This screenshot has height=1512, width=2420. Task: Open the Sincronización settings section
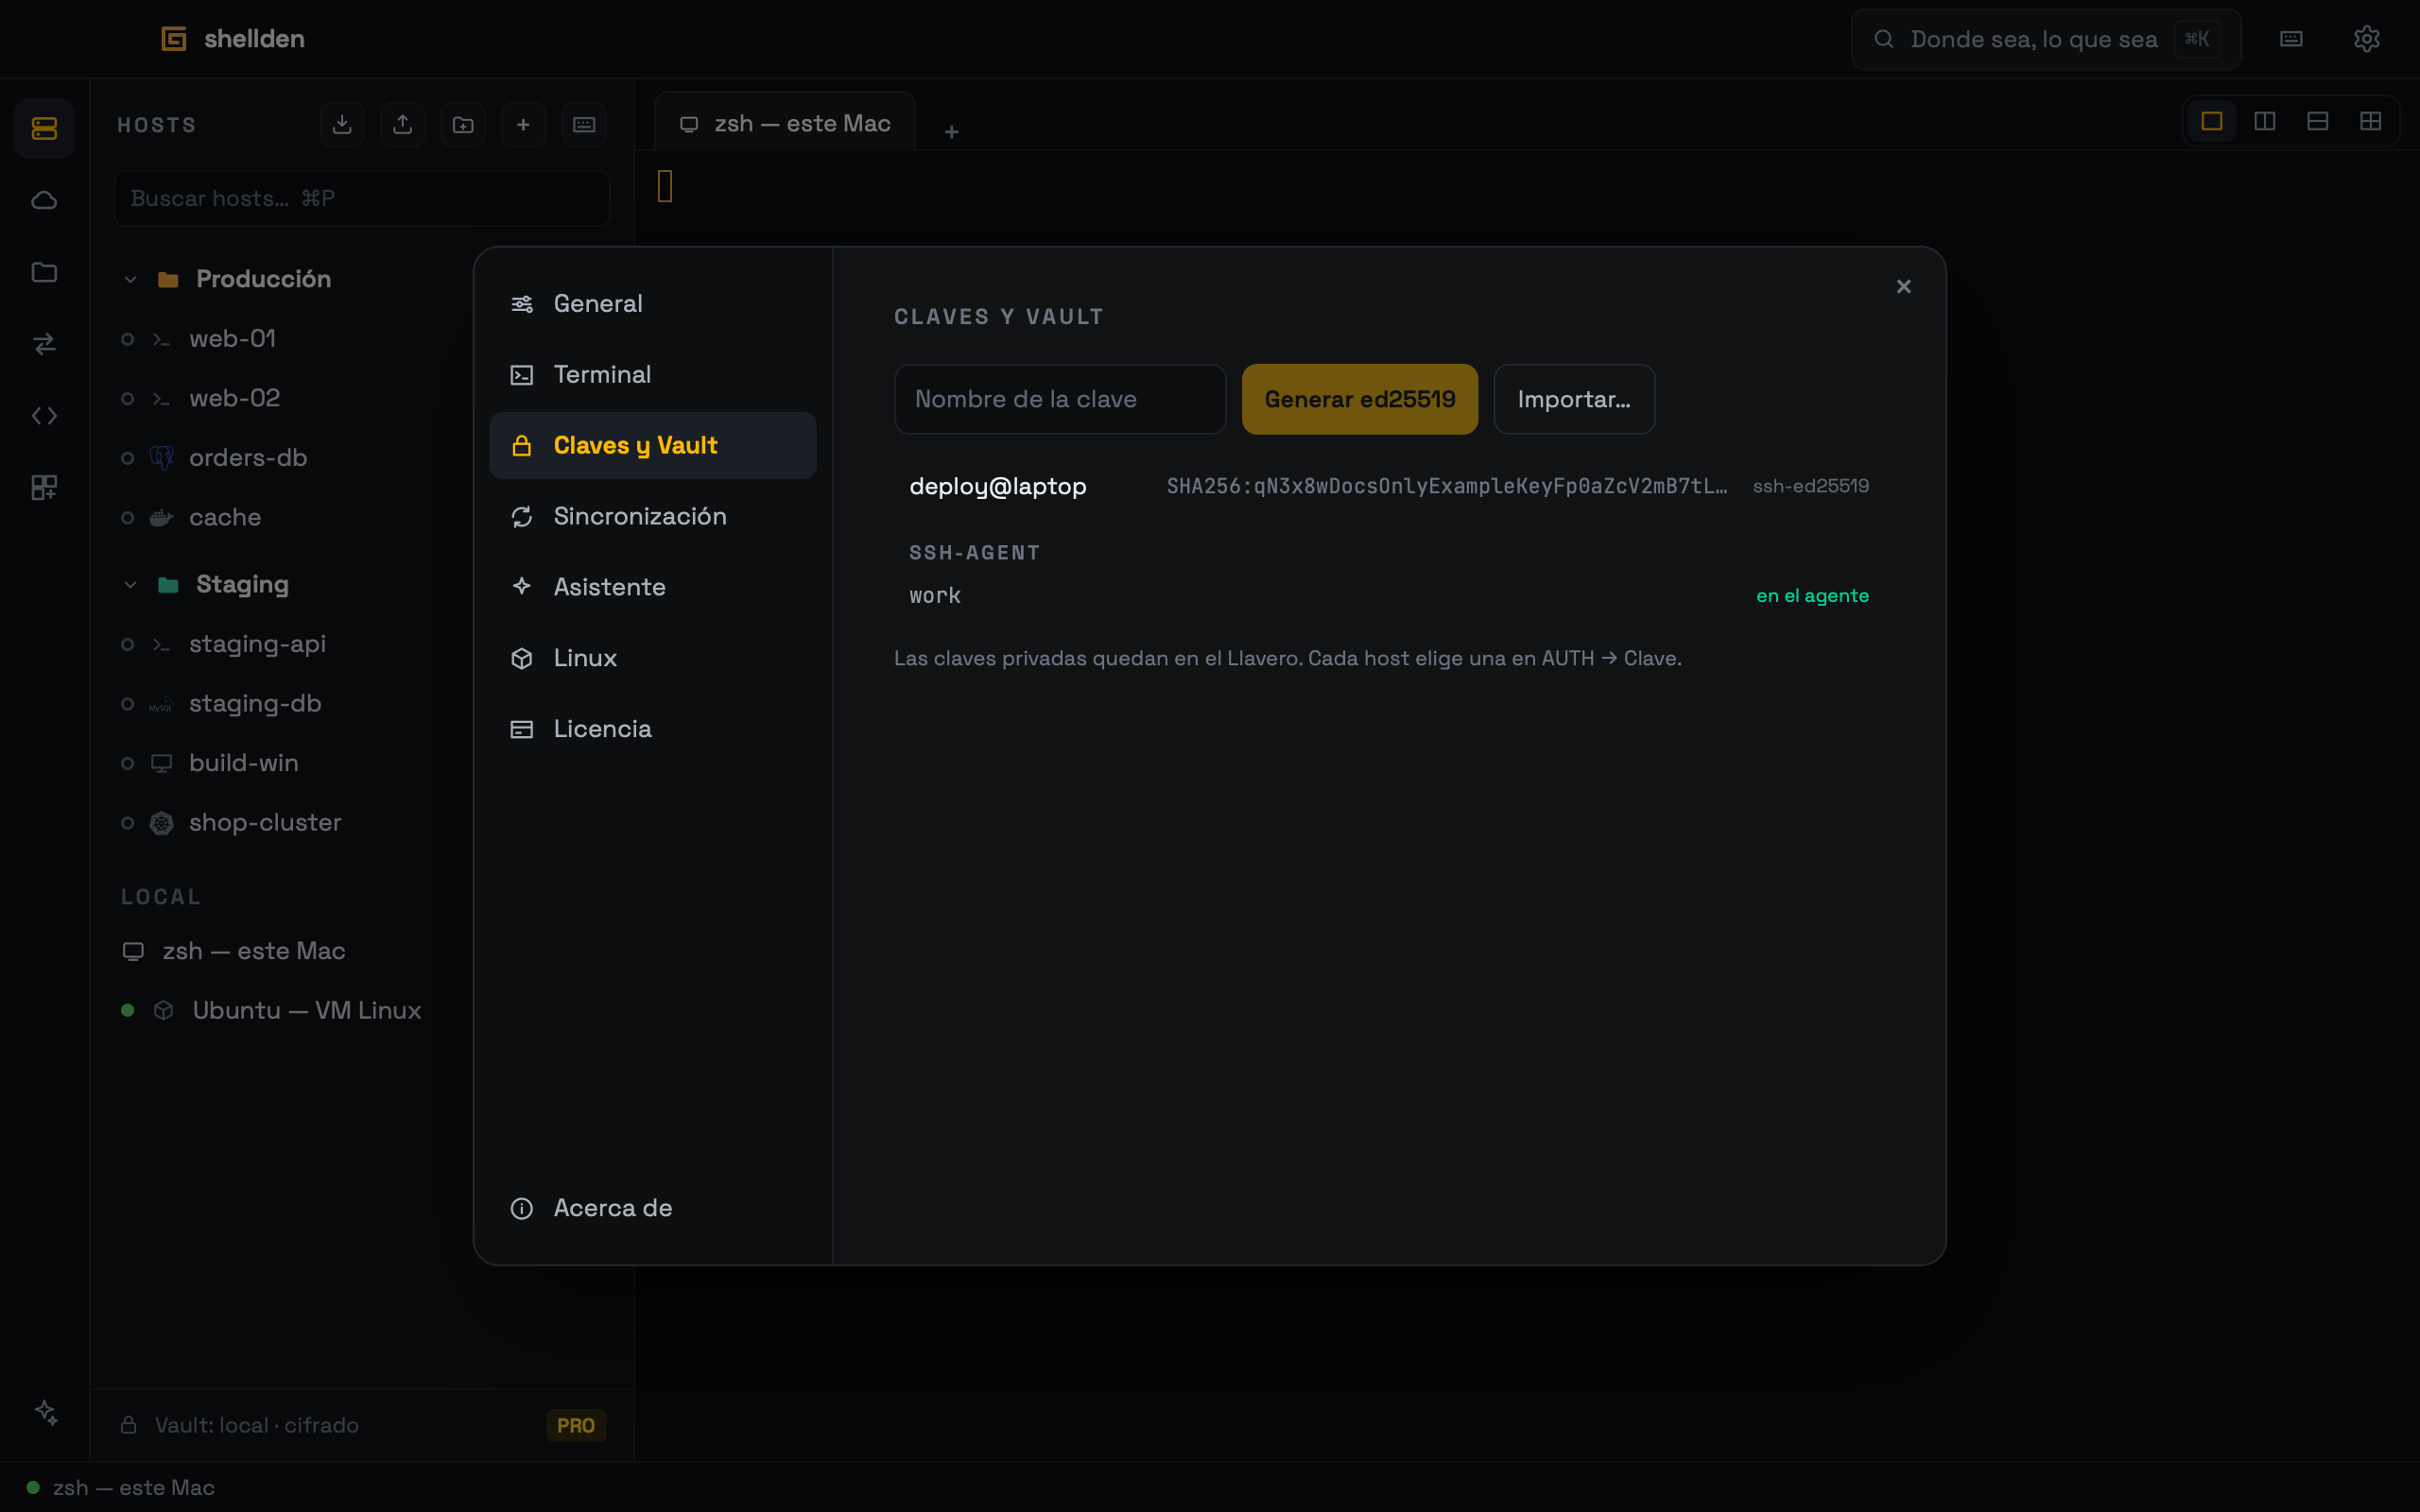[653, 517]
